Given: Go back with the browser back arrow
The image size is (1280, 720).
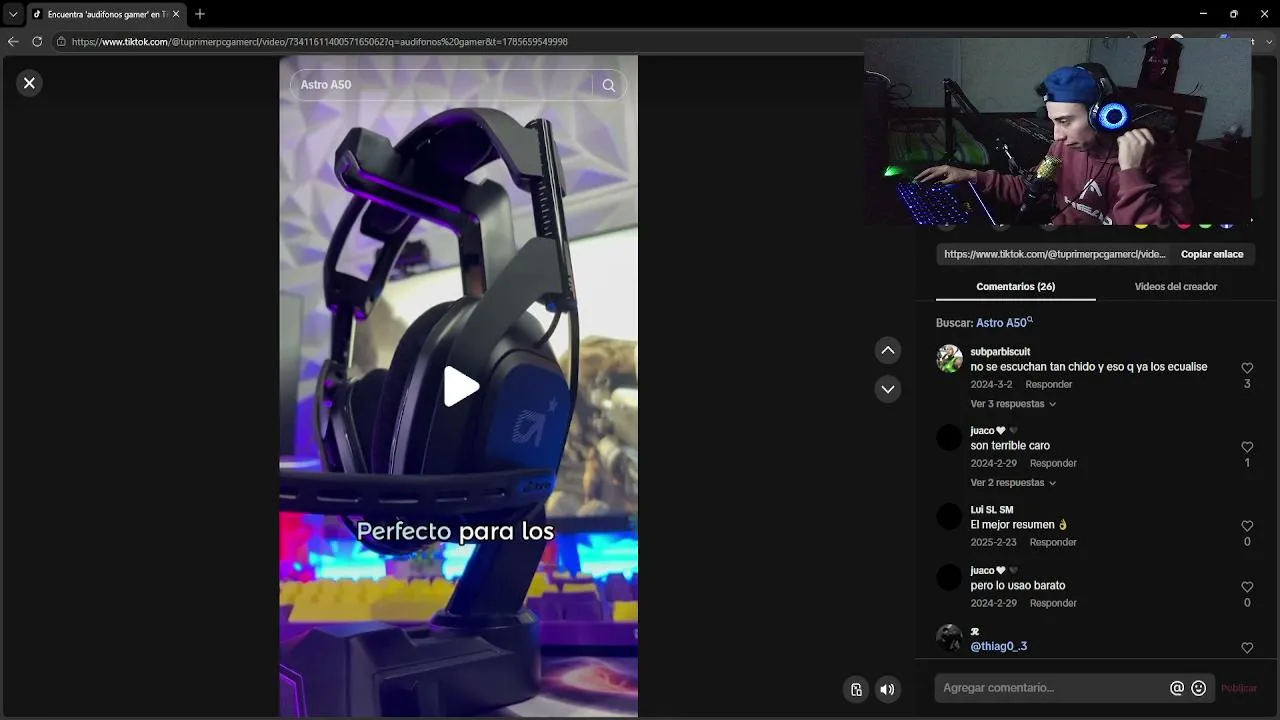Looking at the screenshot, I should click(13, 42).
